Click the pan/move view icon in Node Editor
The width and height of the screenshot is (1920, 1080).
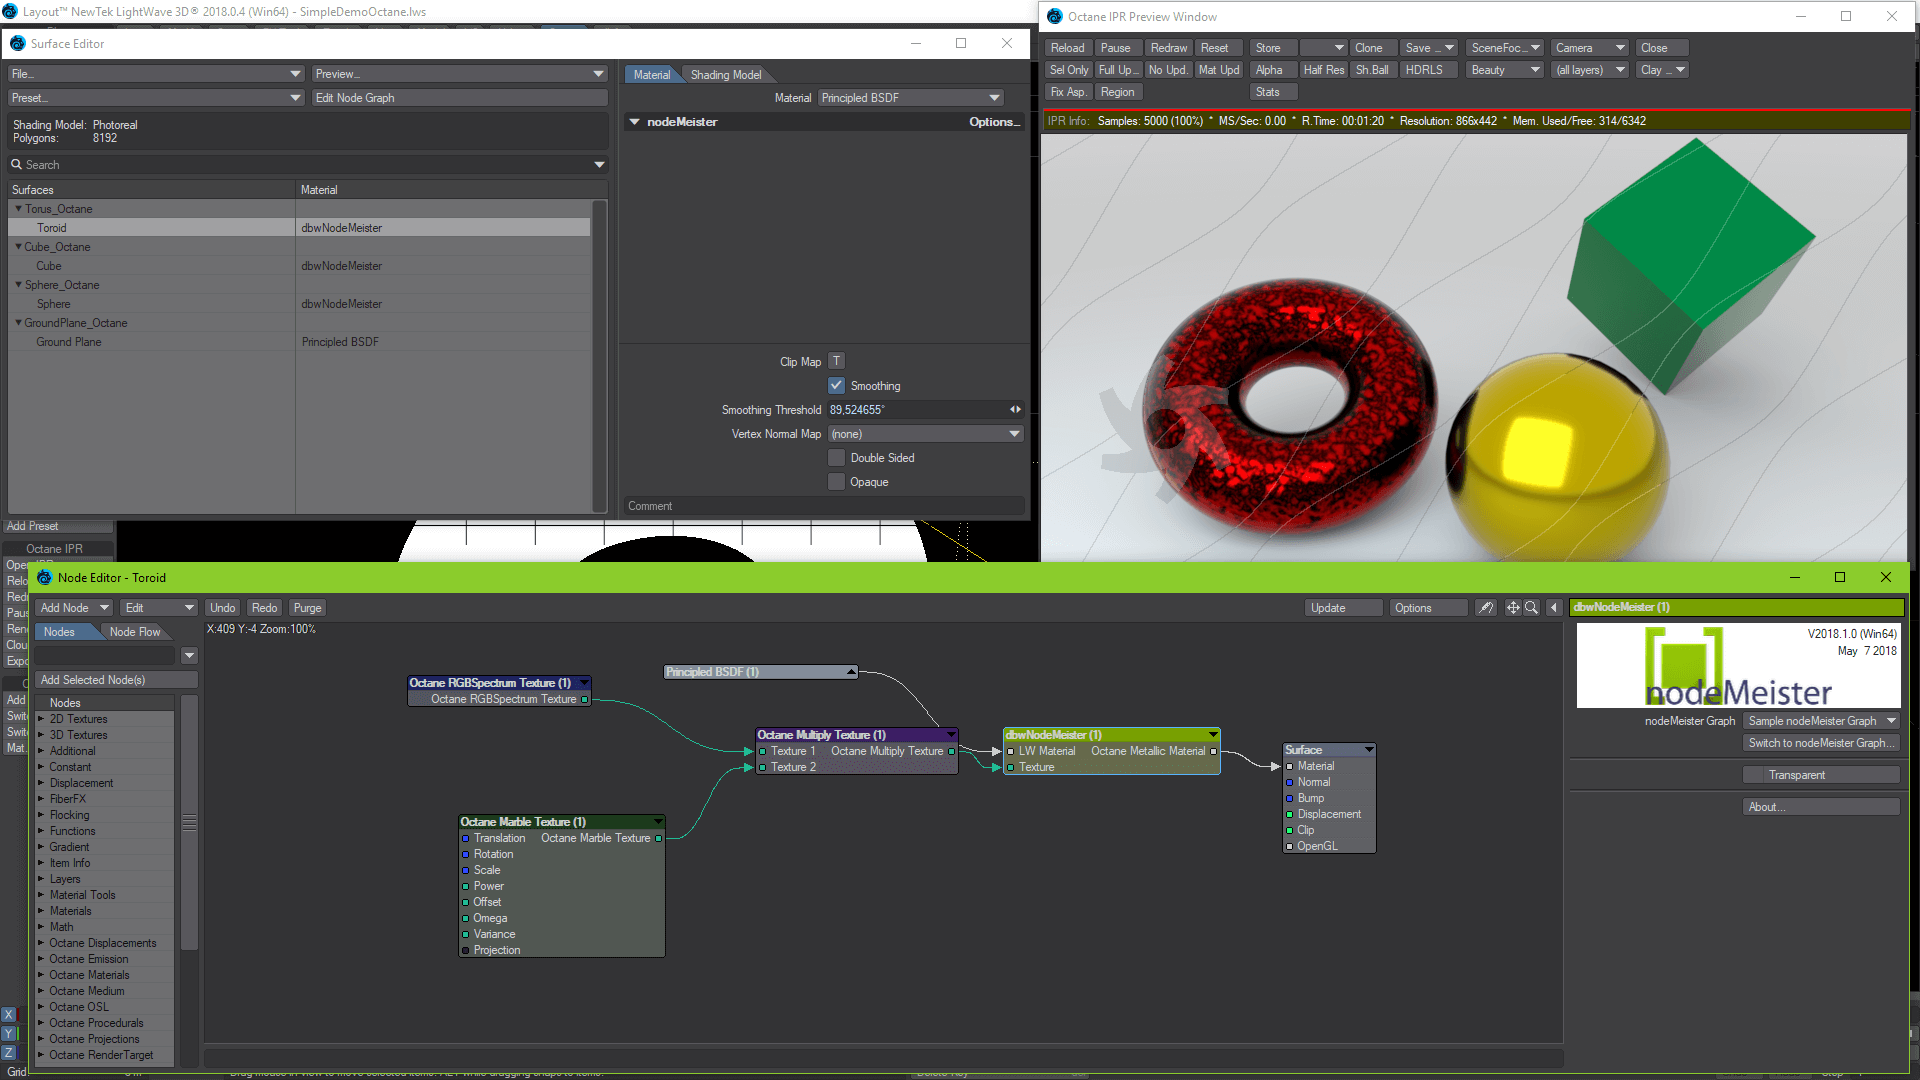[1512, 608]
